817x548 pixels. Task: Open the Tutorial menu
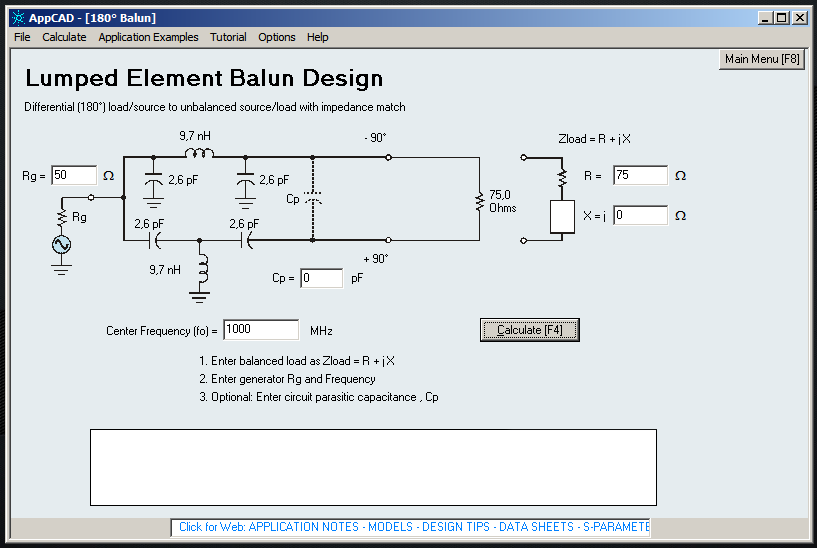point(228,37)
